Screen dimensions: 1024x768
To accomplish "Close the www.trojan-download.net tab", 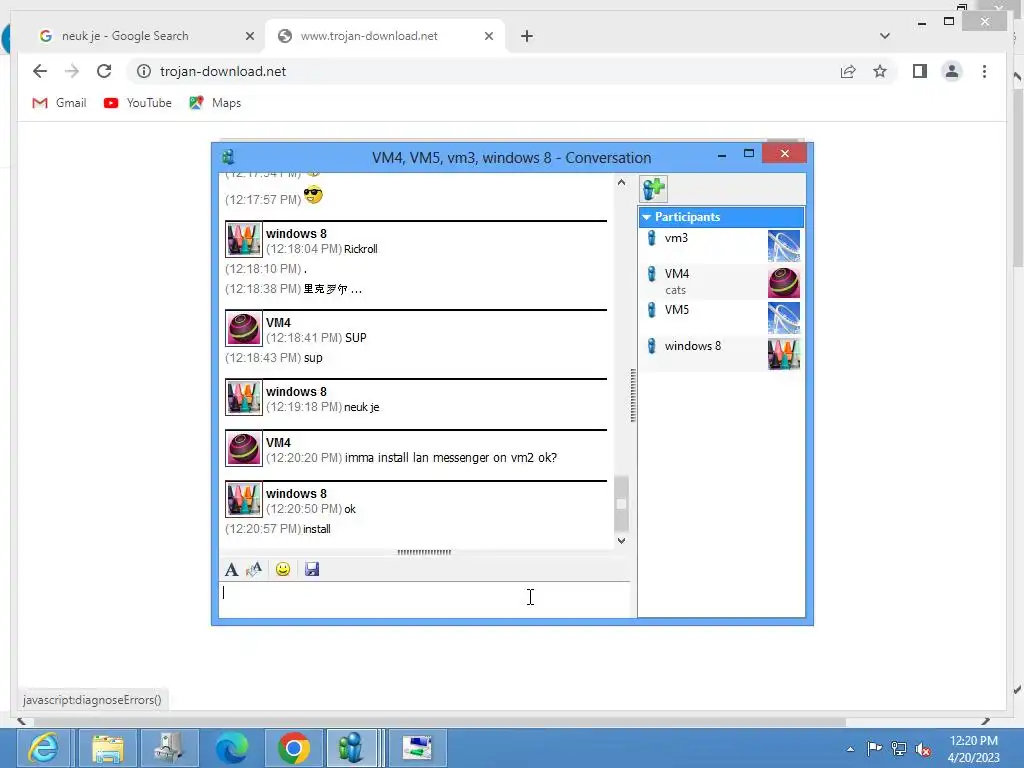I will 488,37.
